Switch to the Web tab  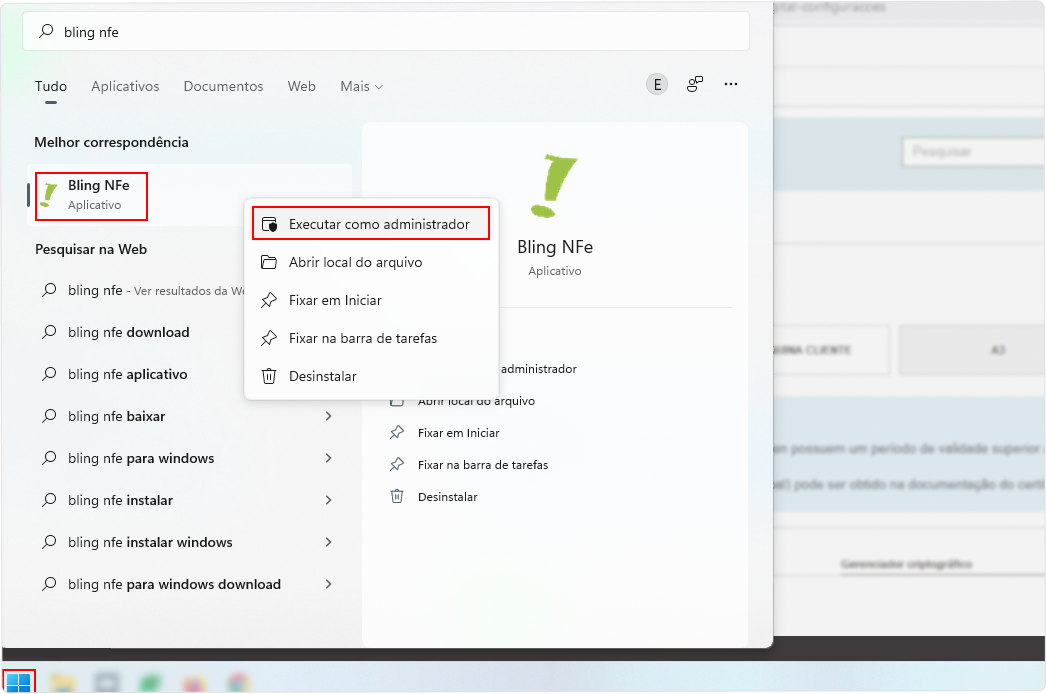pyautogui.click(x=302, y=86)
